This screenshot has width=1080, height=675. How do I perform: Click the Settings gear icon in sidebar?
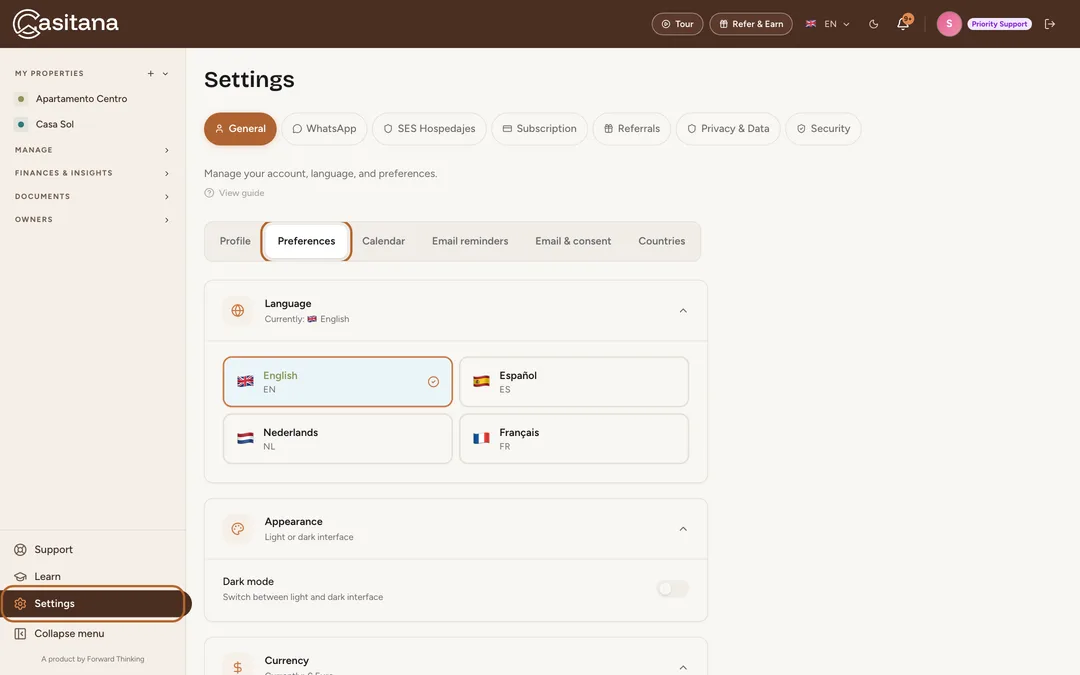pyautogui.click(x=21, y=603)
